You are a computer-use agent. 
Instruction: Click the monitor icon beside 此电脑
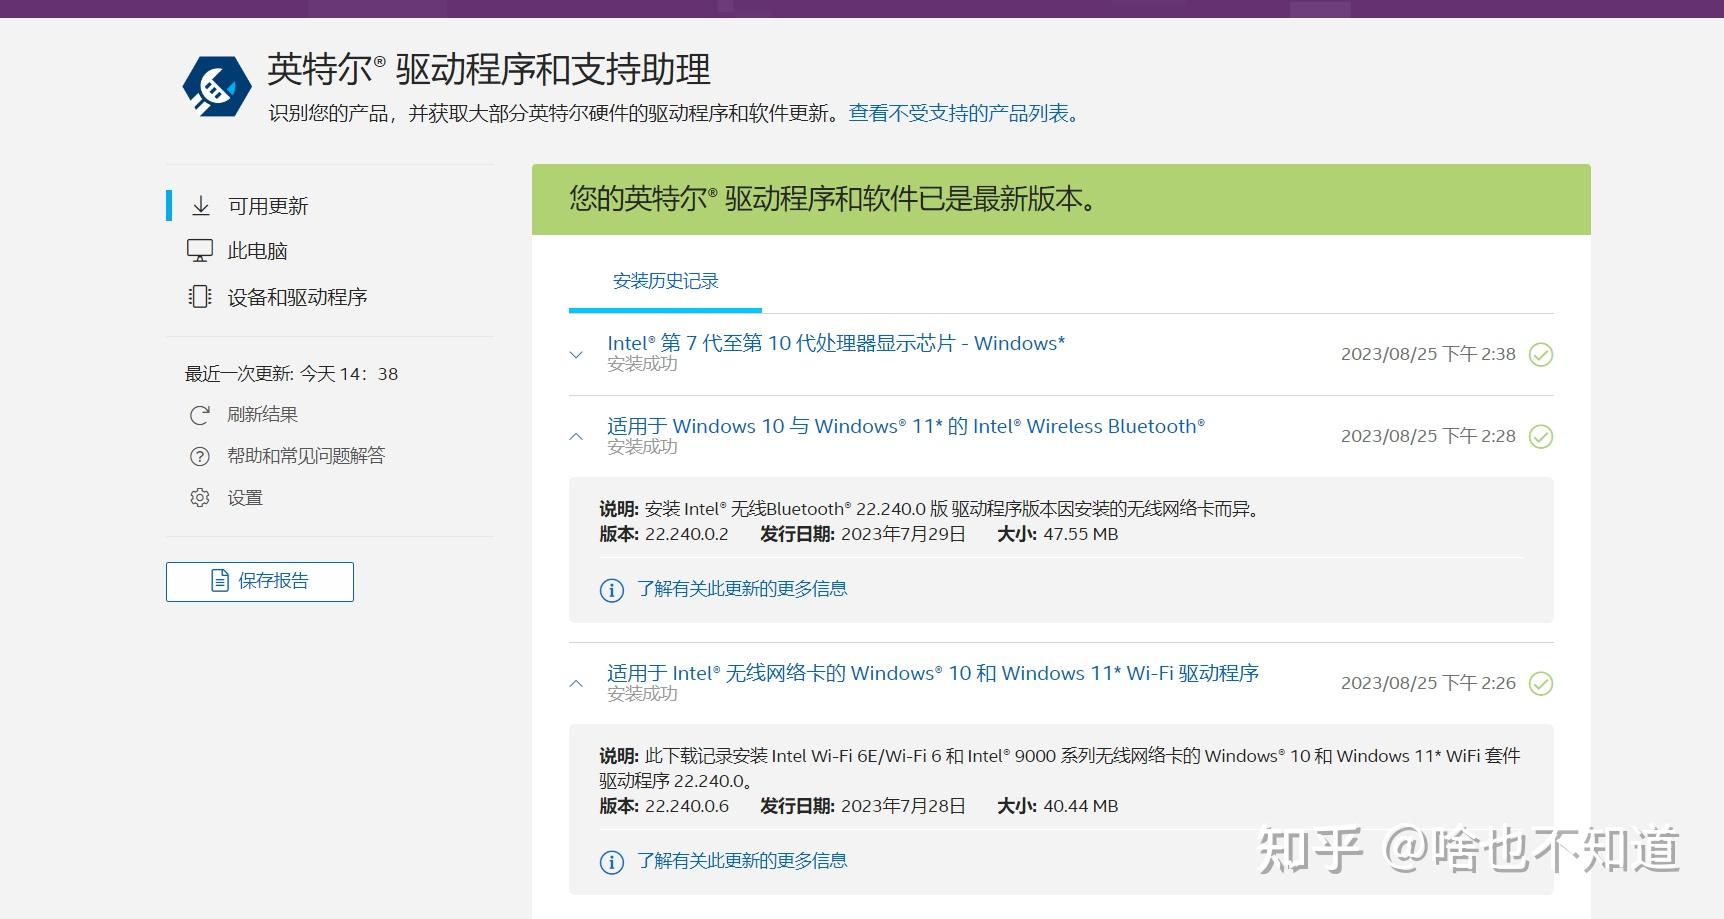point(200,251)
